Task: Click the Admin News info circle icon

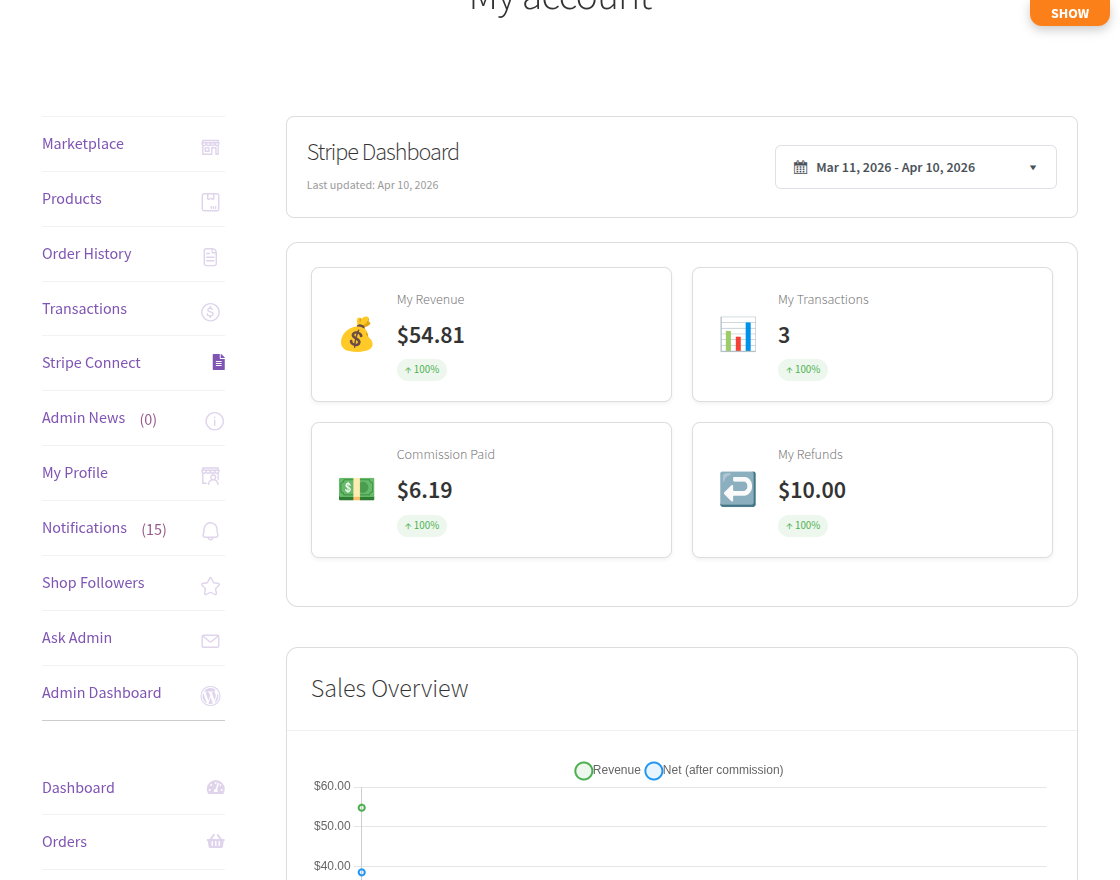Action: click(x=214, y=421)
